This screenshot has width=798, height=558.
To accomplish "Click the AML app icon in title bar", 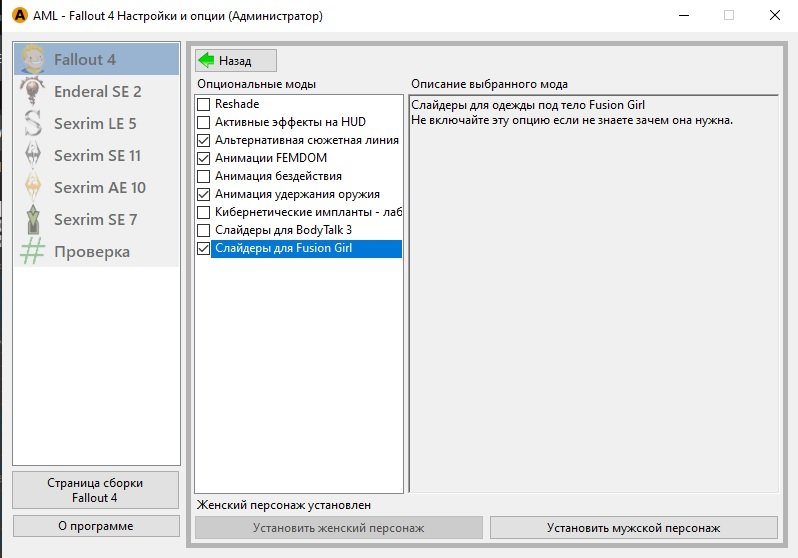I will coord(17,16).
